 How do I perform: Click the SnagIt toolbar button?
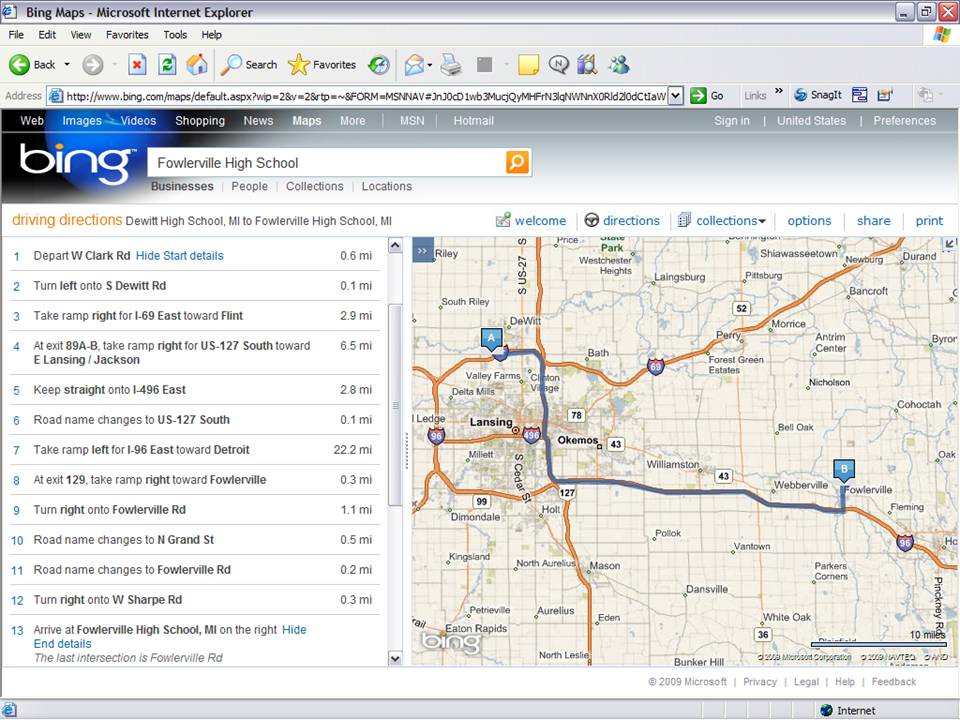pos(818,95)
